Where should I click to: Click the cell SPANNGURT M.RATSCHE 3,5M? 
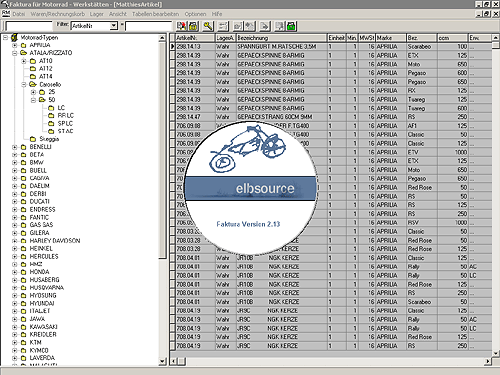tap(281, 47)
